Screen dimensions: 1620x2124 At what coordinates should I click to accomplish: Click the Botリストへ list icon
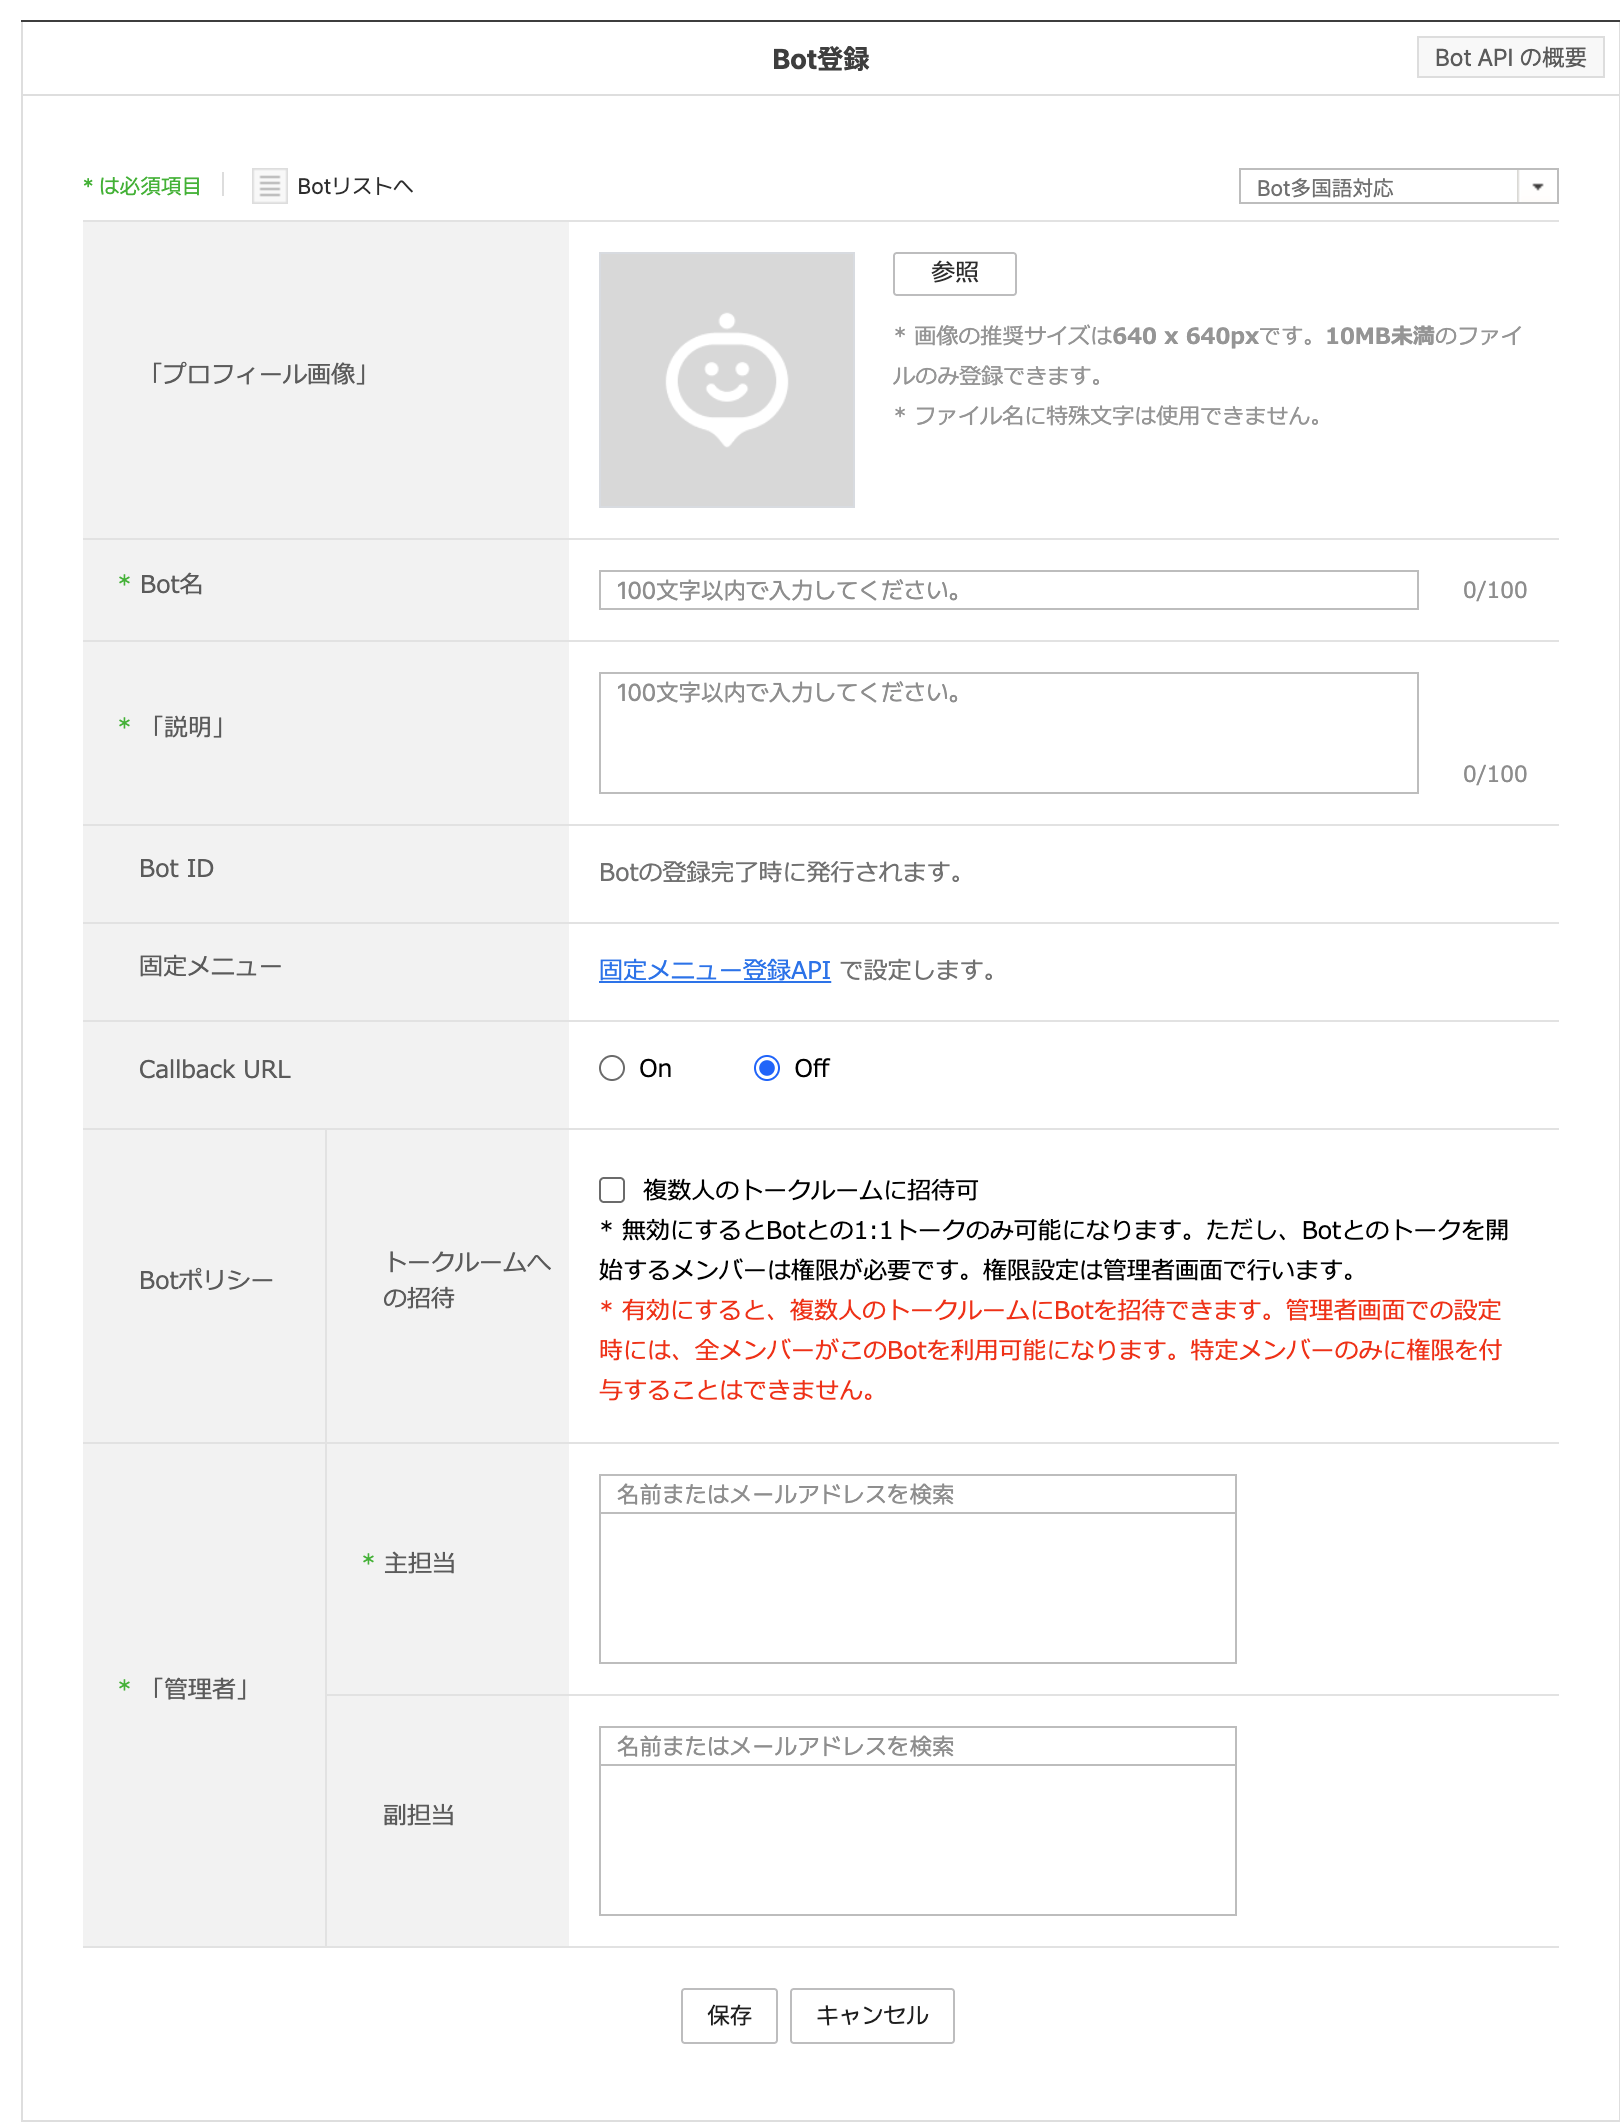coord(269,186)
